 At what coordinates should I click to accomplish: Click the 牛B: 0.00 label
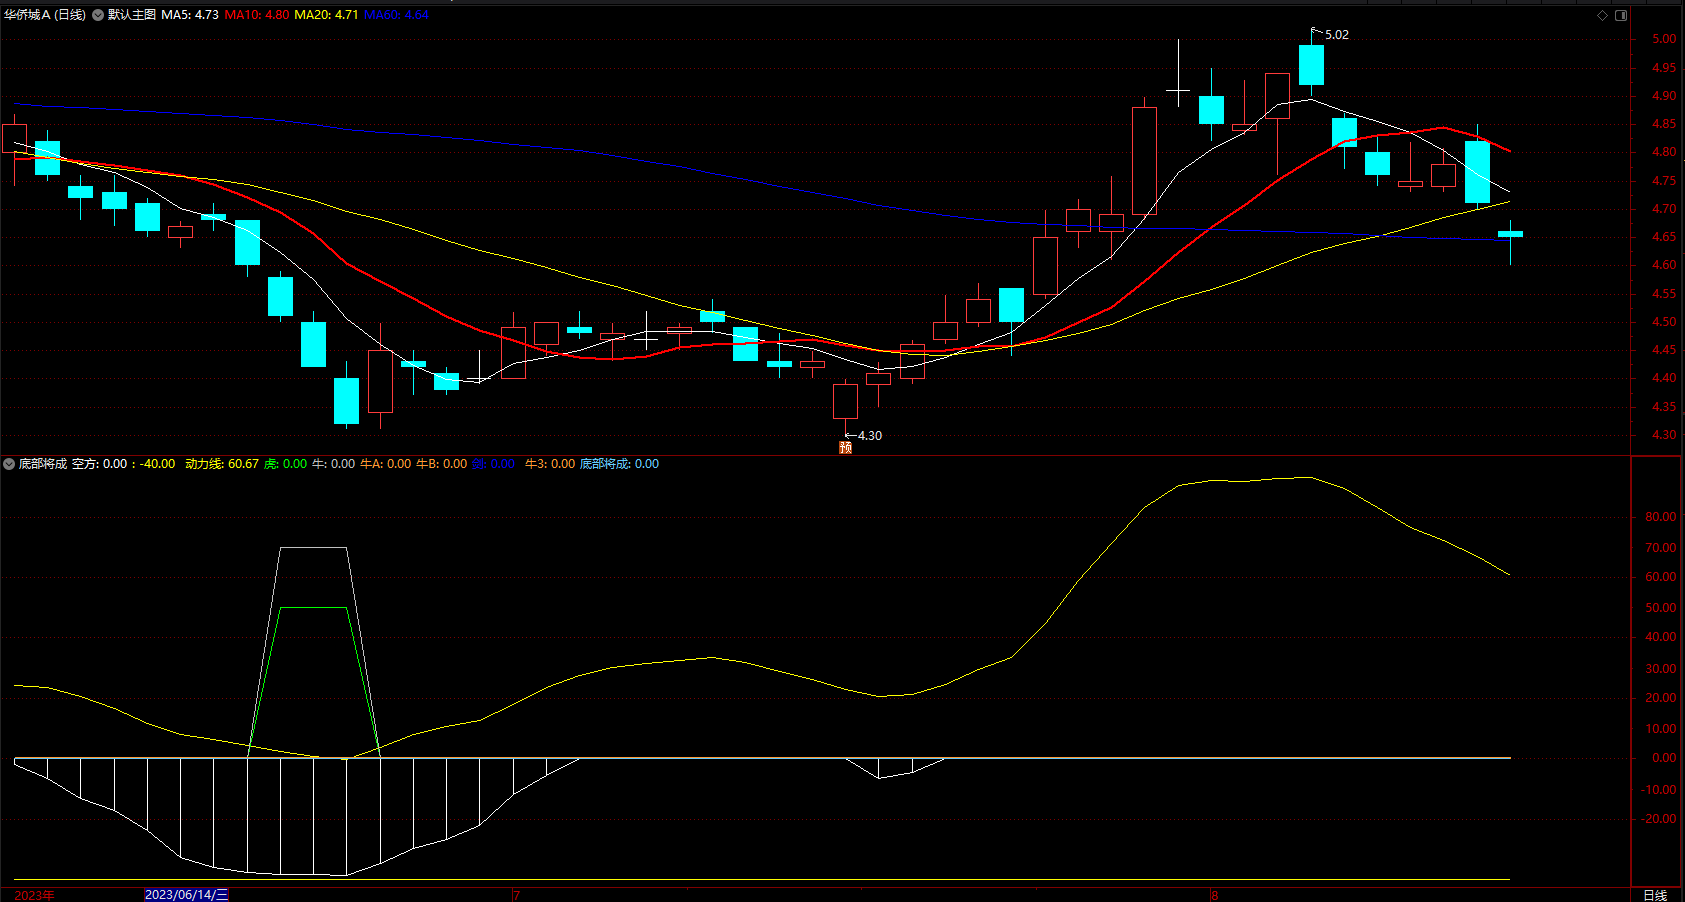(x=441, y=464)
